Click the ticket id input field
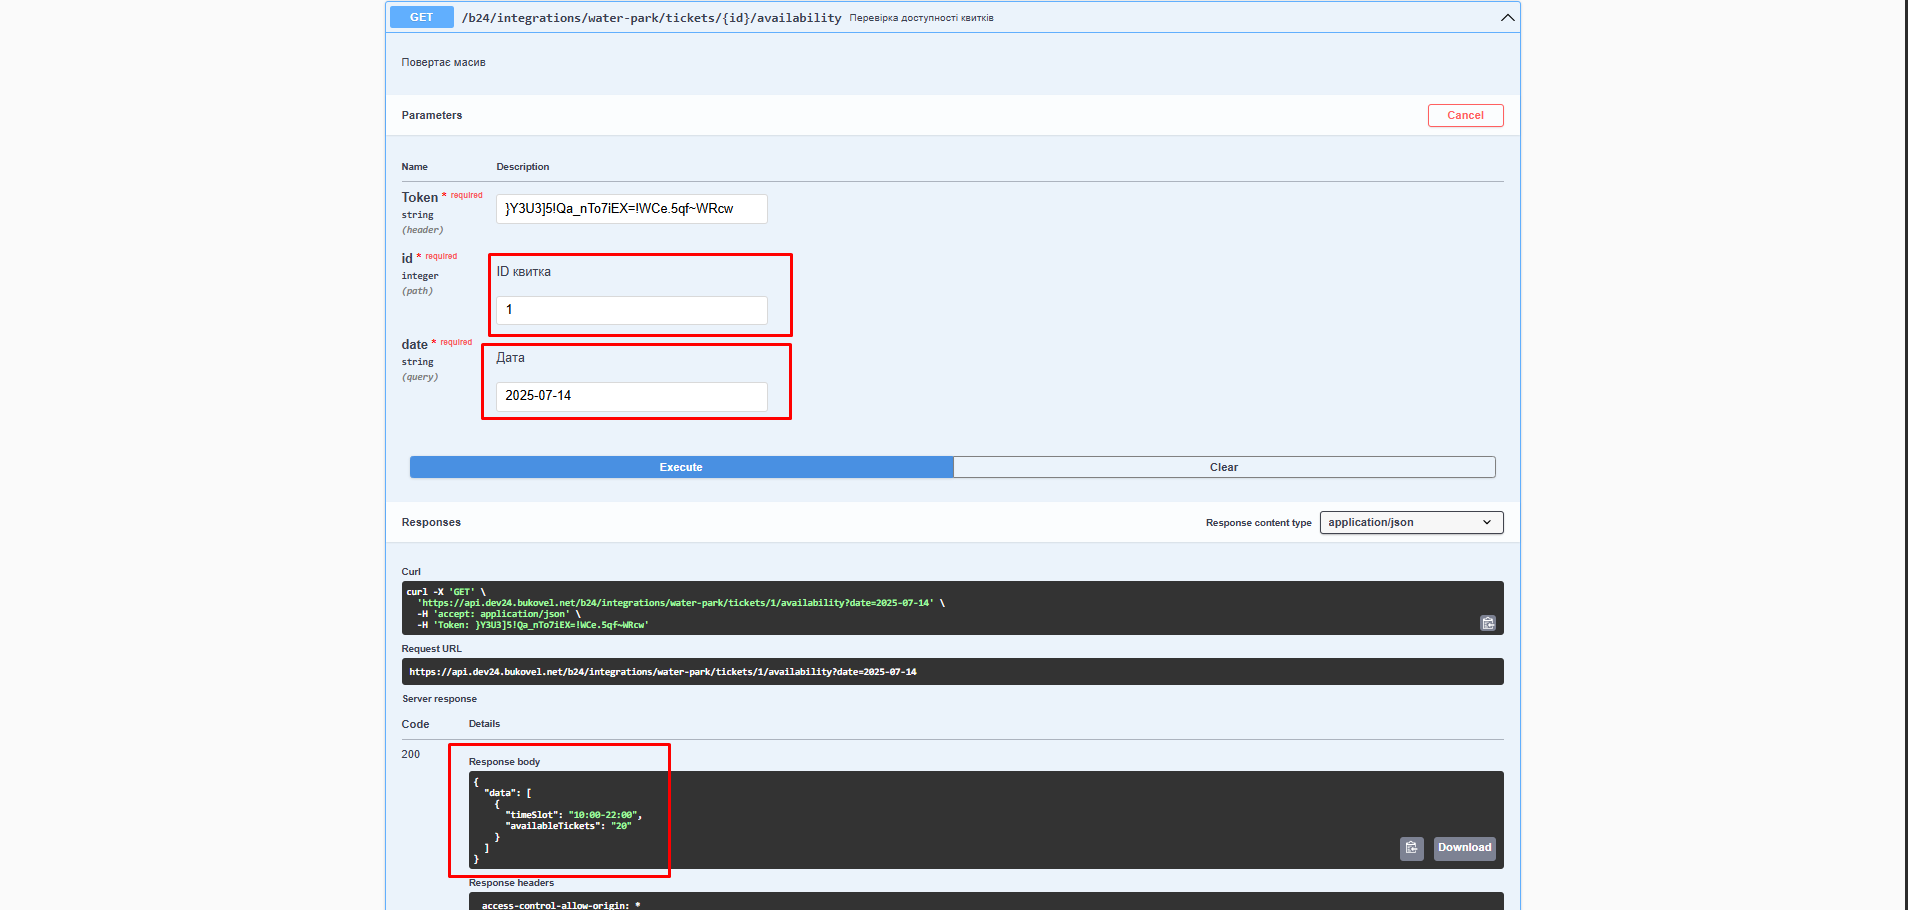This screenshot has width=1908, height=910. coord(631,310)
